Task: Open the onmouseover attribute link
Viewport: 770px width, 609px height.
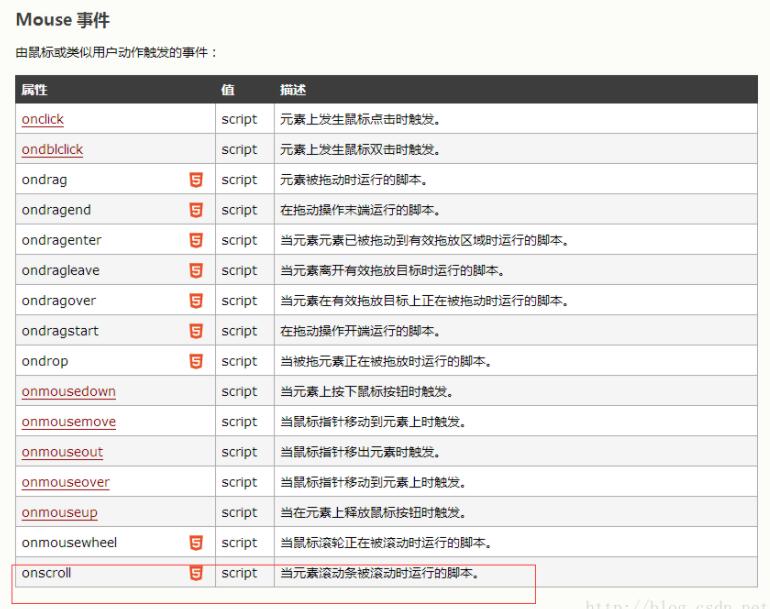Action: coord(65,482)
